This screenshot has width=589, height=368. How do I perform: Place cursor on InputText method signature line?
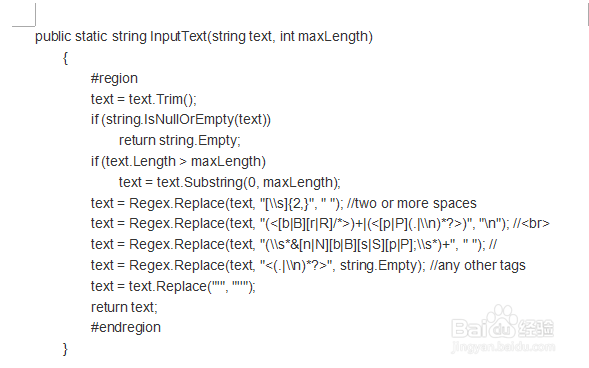204,36
